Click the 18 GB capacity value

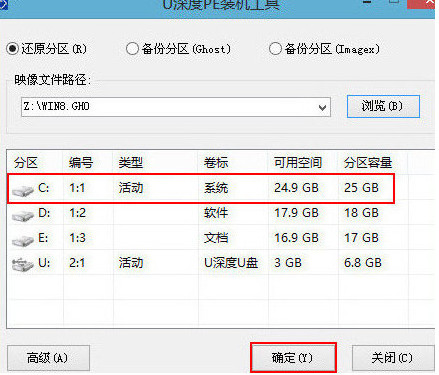pyautogui.click(x=361, y=213)
